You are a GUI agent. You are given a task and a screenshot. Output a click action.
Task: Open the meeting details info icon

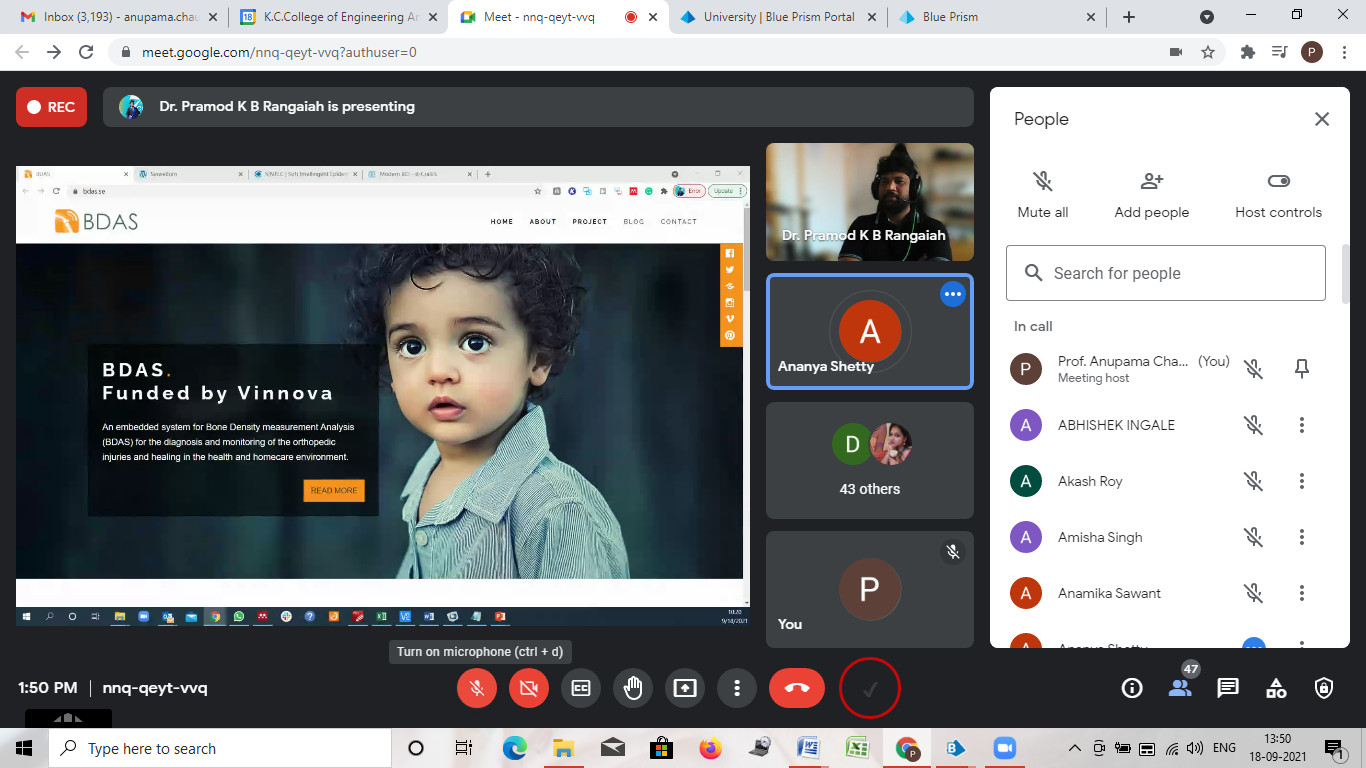tap(1132, 688)
